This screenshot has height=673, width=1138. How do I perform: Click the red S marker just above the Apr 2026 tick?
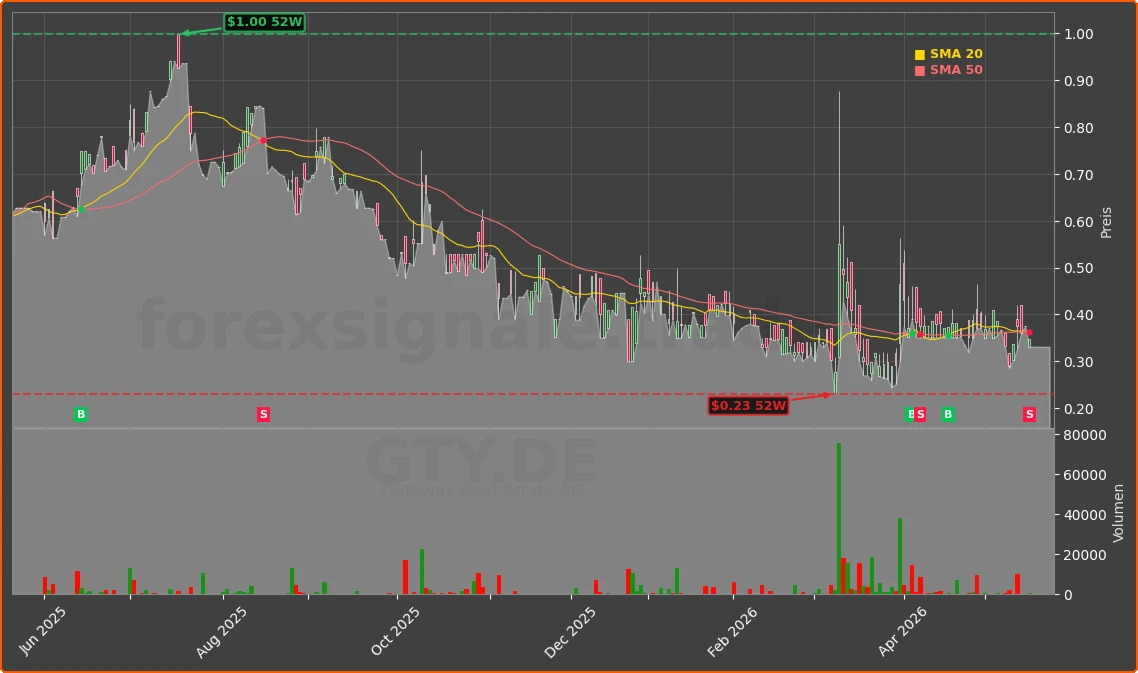(x=920, y=415)
